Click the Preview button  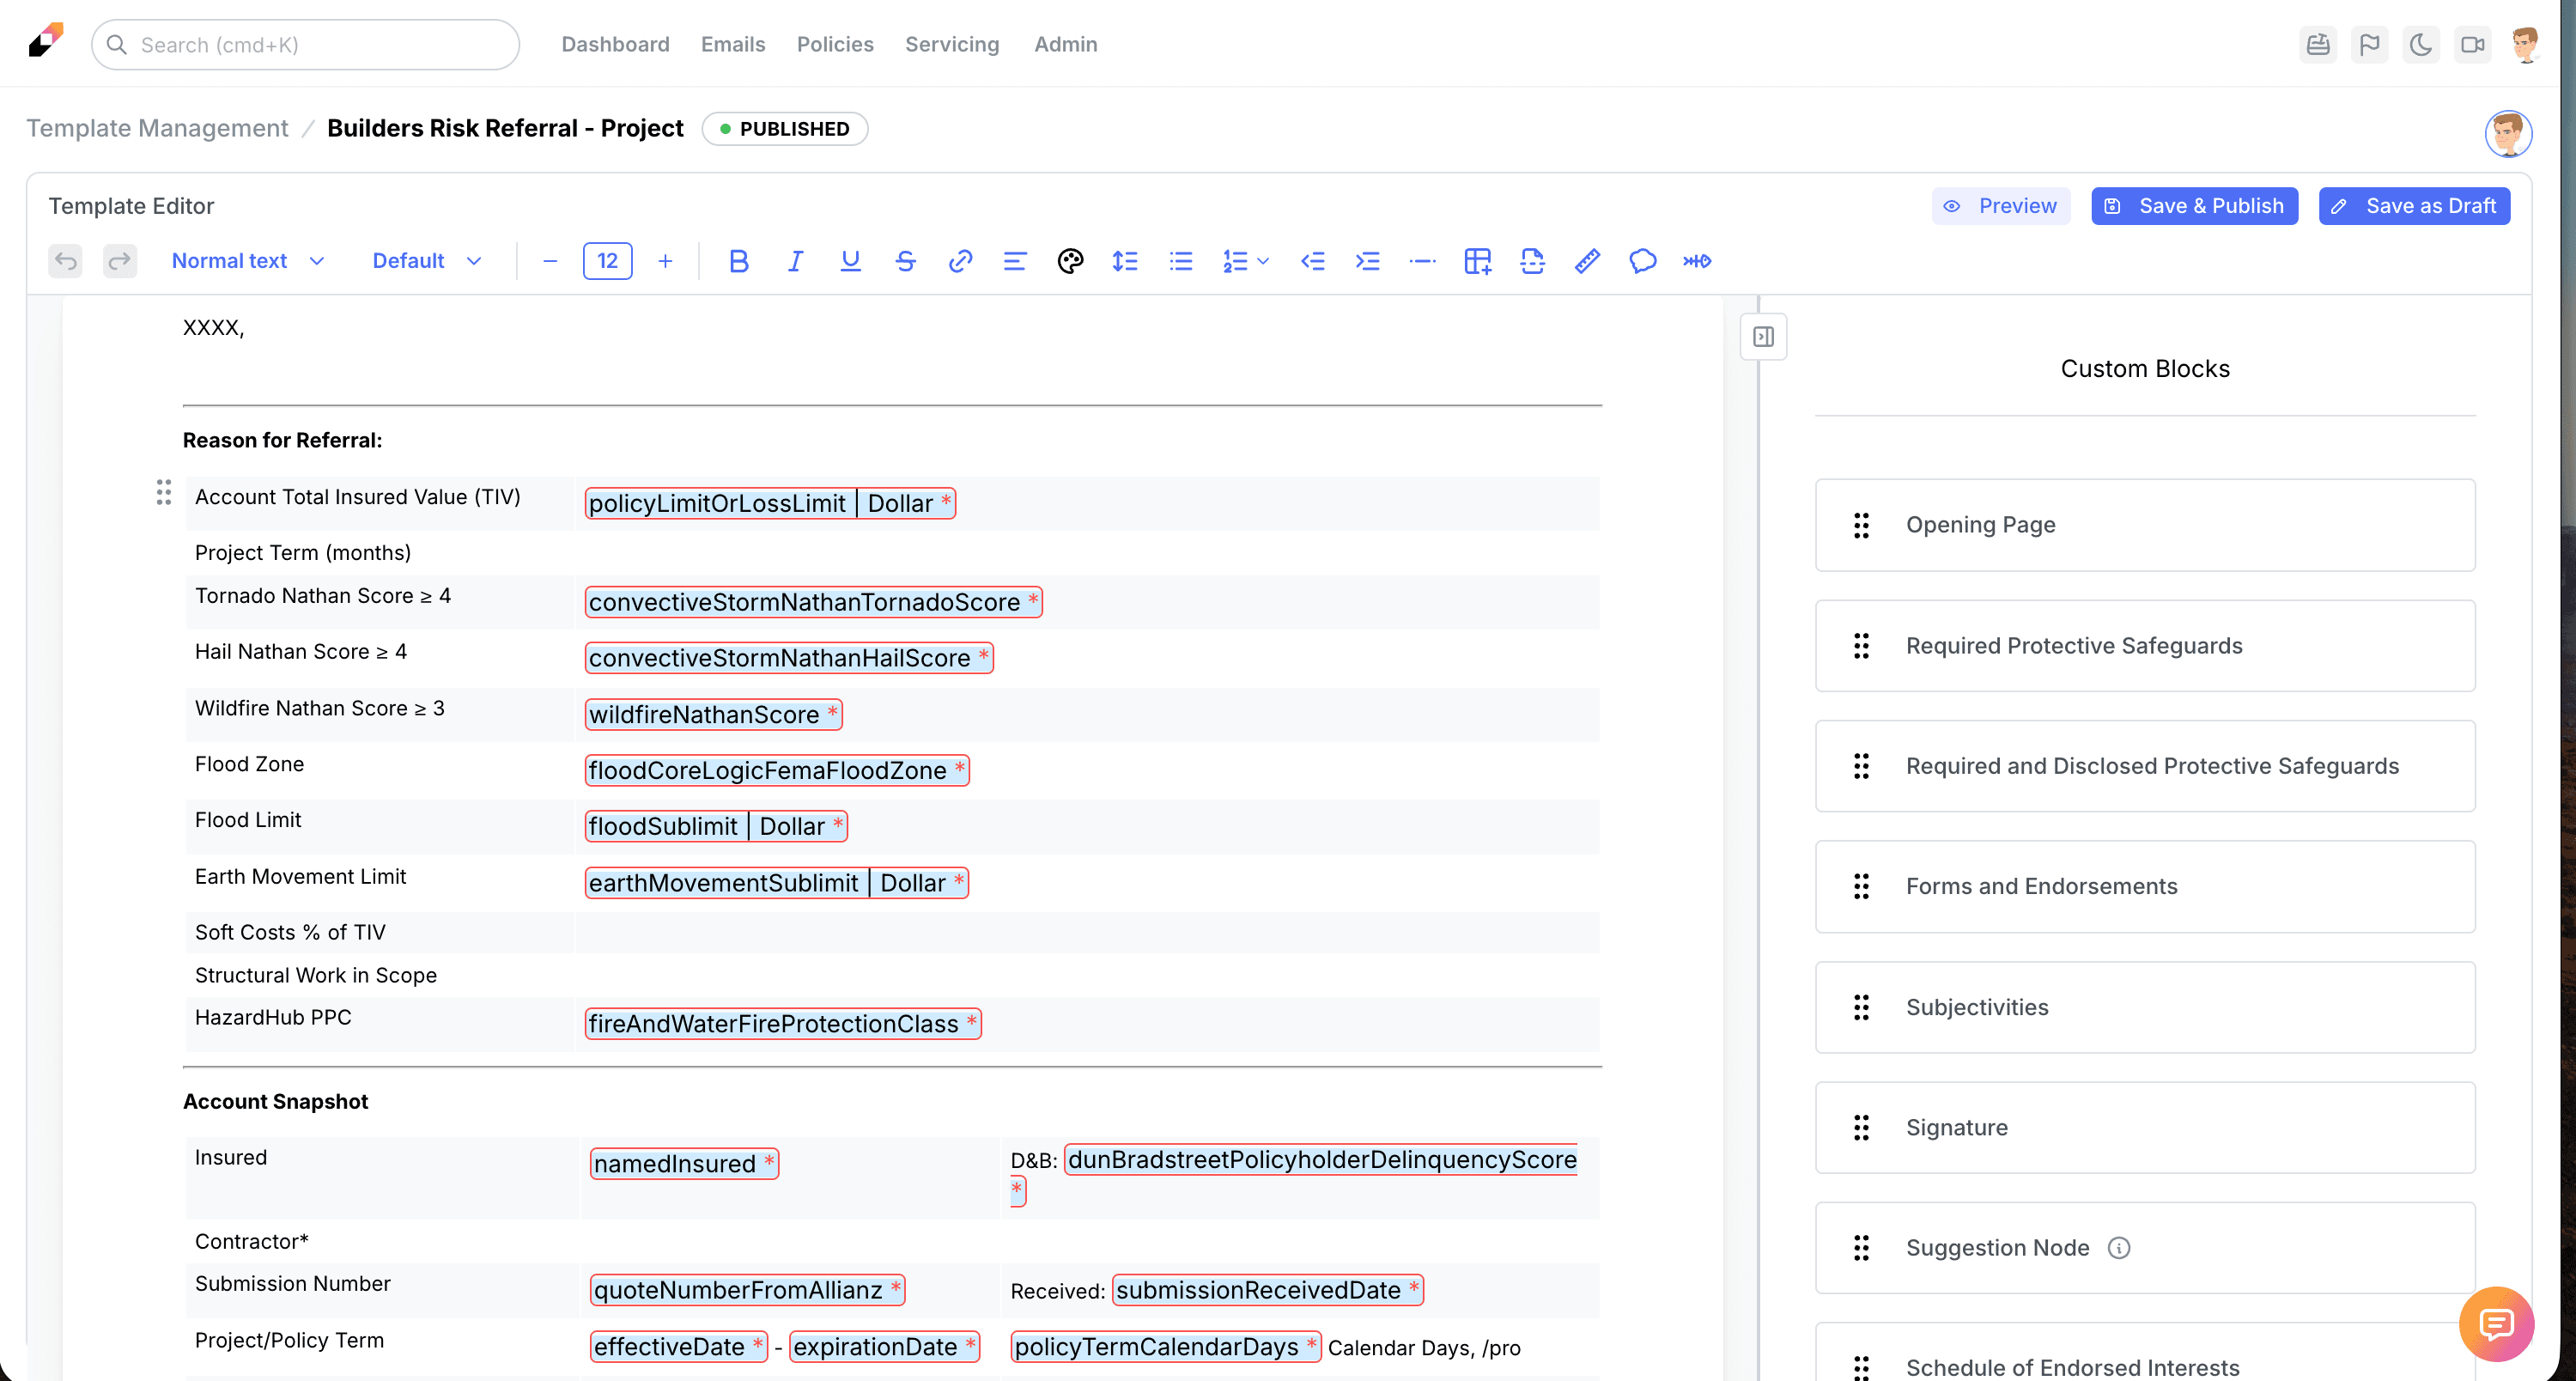[x=2001, y=206]
